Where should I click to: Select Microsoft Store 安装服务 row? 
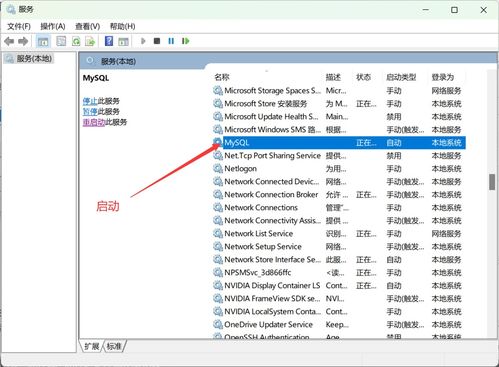(339, 104)
